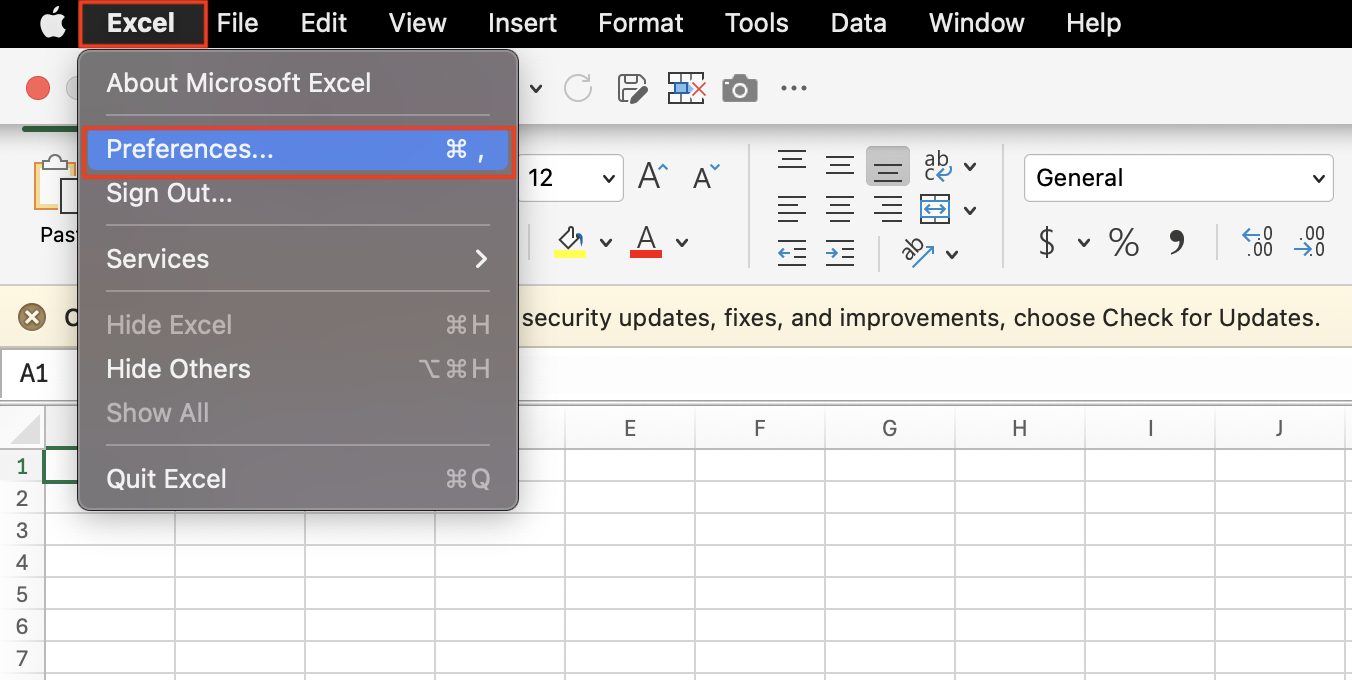Expand font color options arrow
Screen dimensions: 1352x680
(682, 243)
